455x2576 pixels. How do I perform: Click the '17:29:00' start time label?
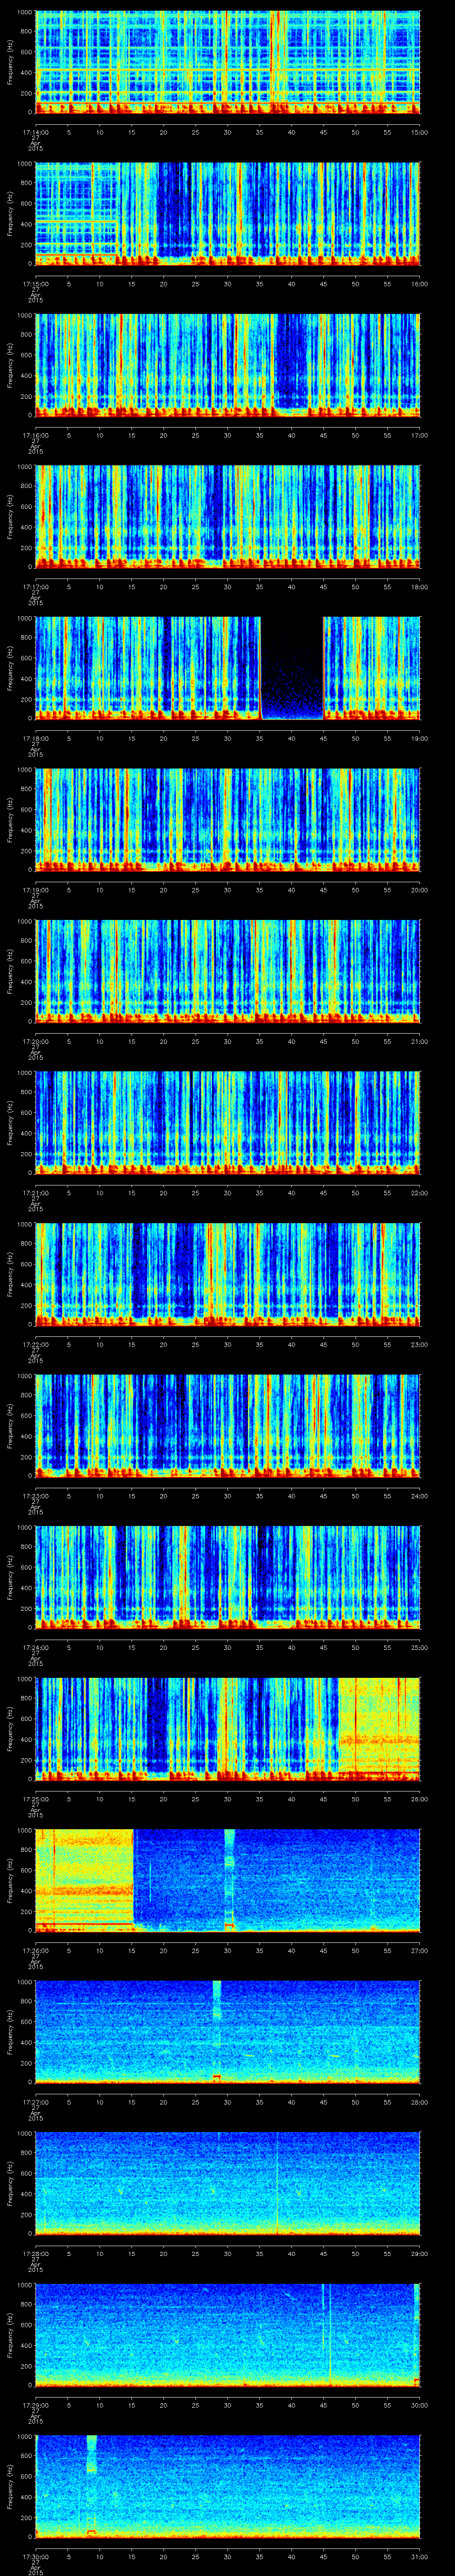(35, 2404)
